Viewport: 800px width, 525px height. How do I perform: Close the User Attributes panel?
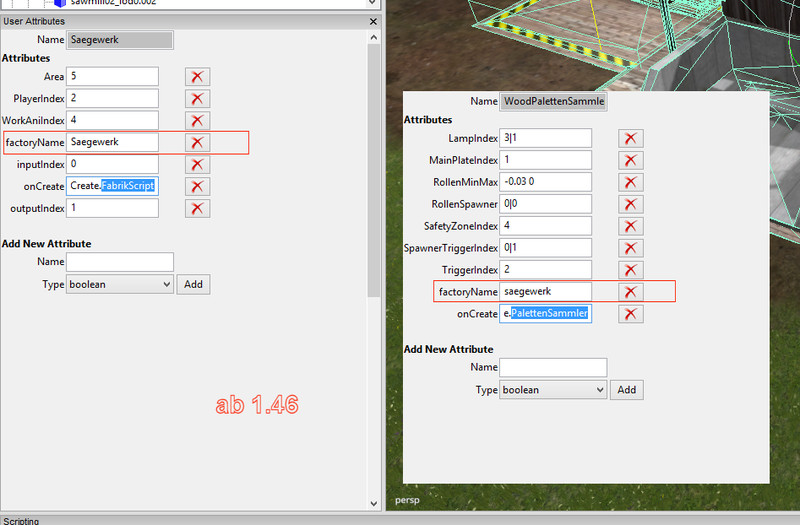(374, 21)
